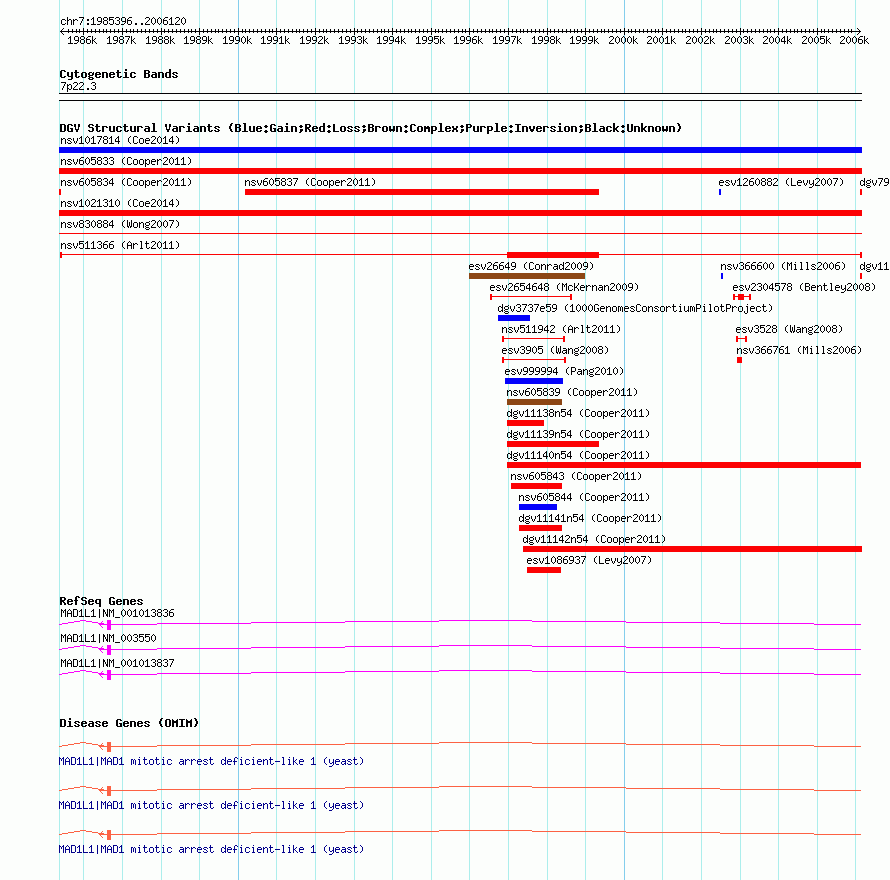Click the RefSeq Genes track title

pos(101,601)
